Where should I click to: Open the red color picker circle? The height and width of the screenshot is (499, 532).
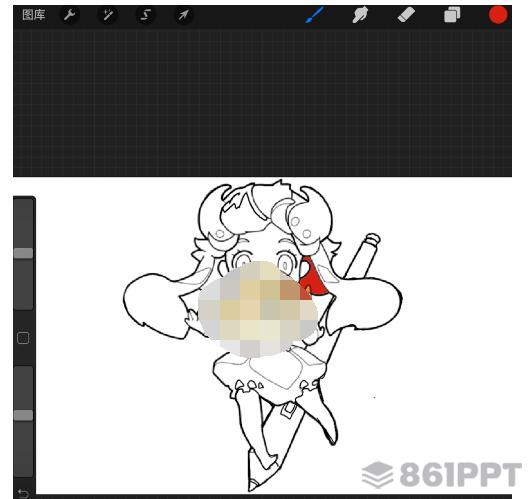(x=498, y=15)
